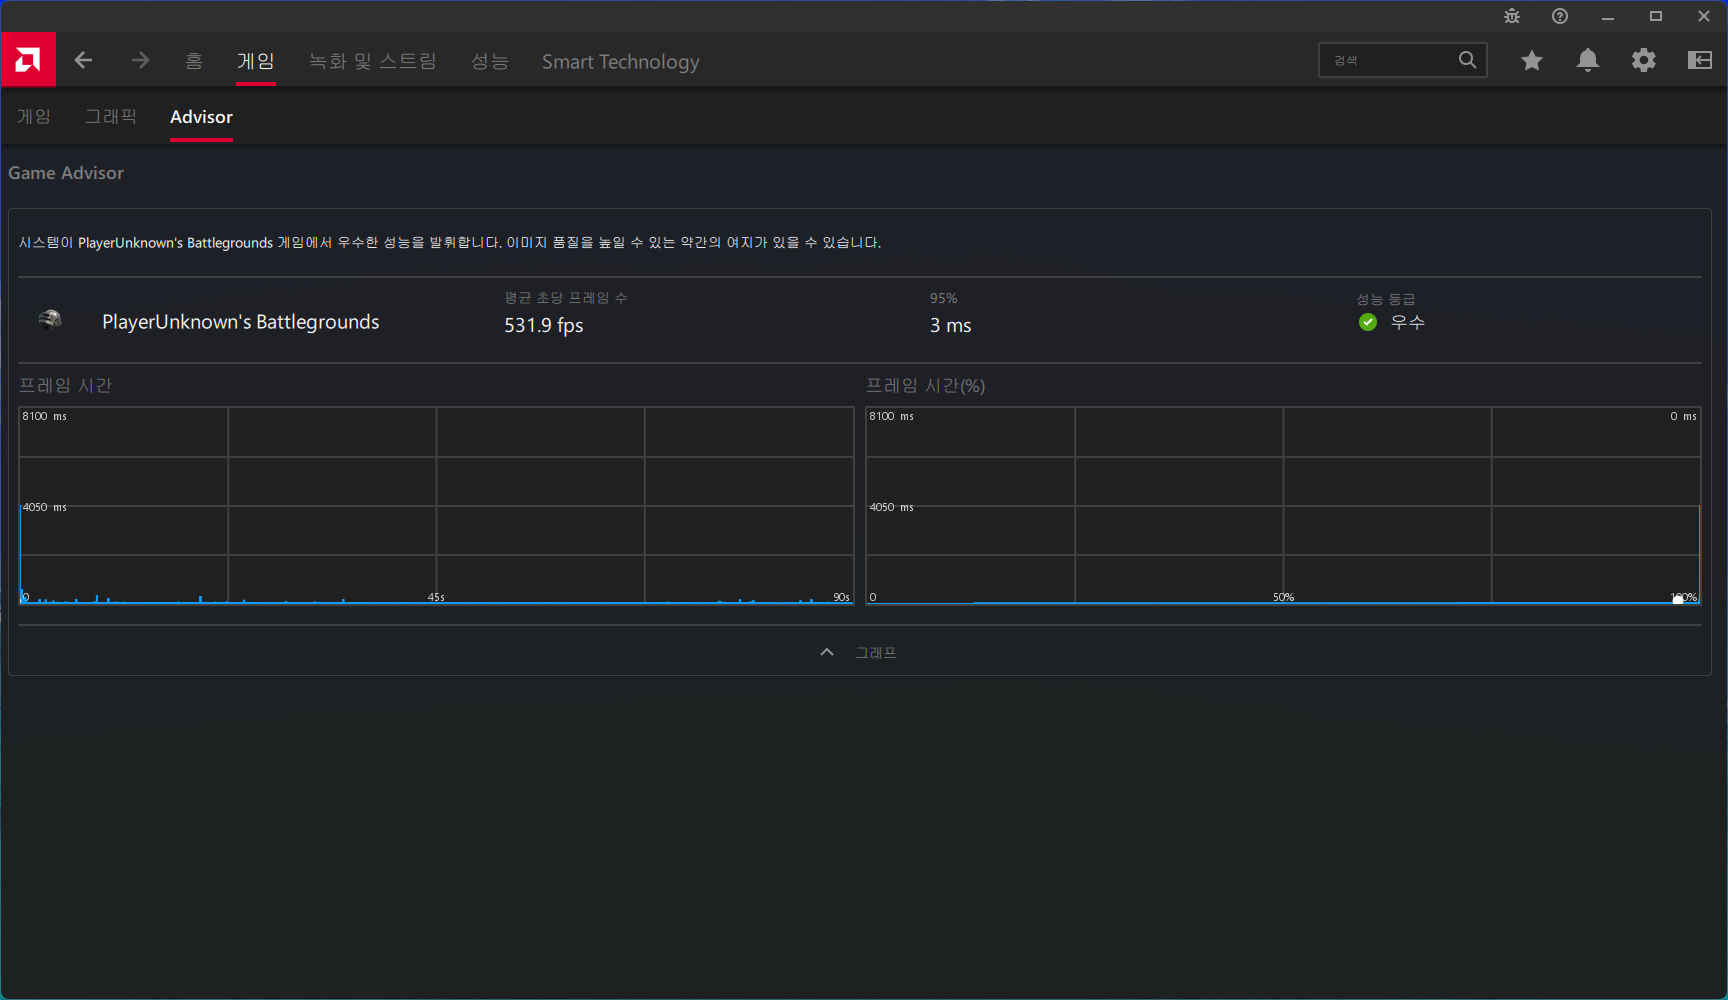Click the Game Advisor heading
The image size is (1728, 1000).
(66, 173)
